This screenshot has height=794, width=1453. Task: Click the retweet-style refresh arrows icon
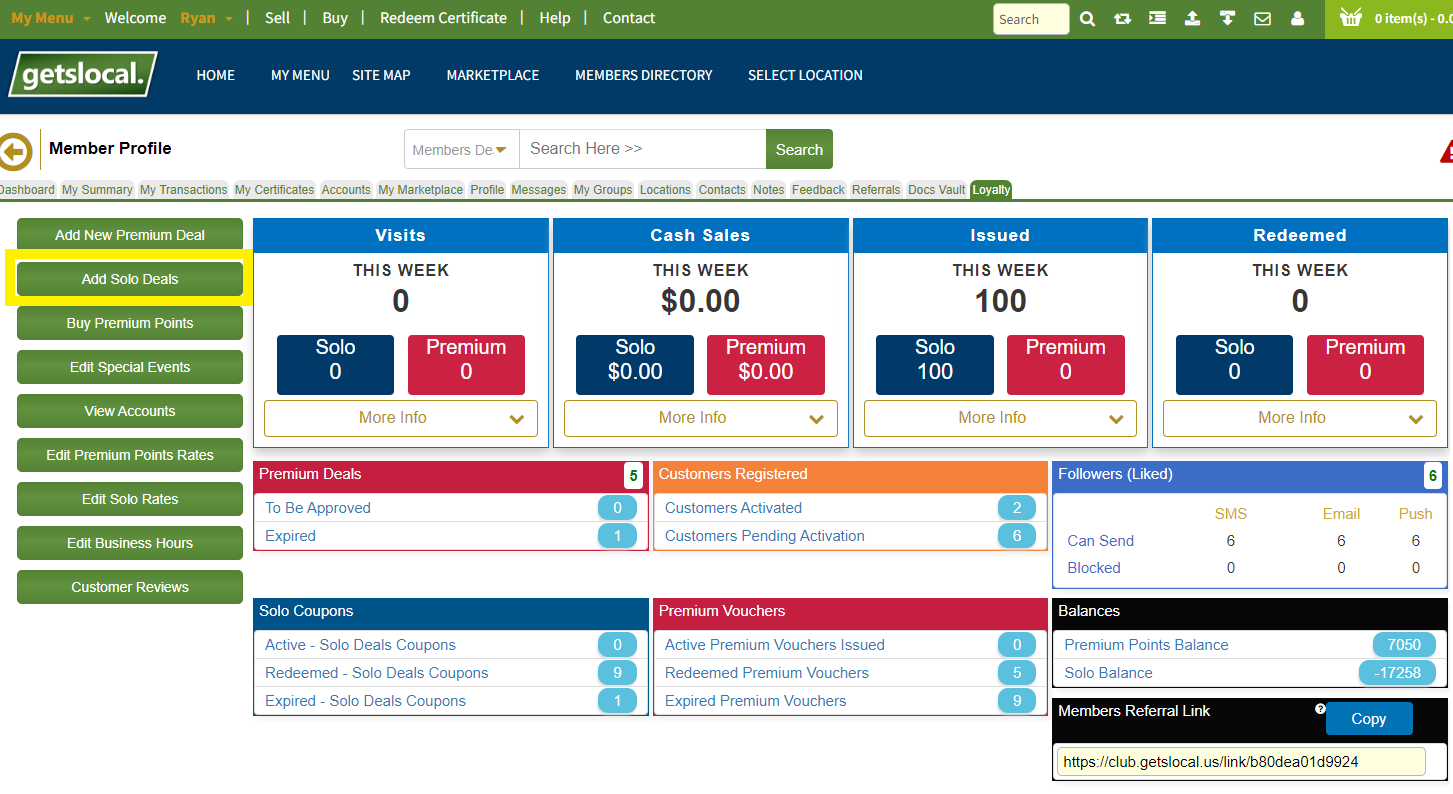pos(1122,18)
